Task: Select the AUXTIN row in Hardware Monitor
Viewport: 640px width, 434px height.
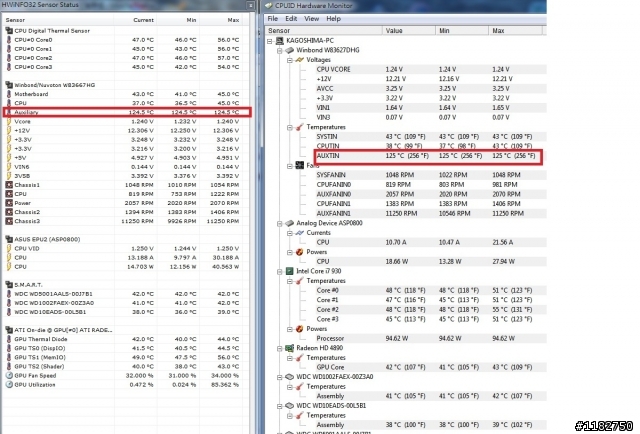Action: (x=429, y=156)
